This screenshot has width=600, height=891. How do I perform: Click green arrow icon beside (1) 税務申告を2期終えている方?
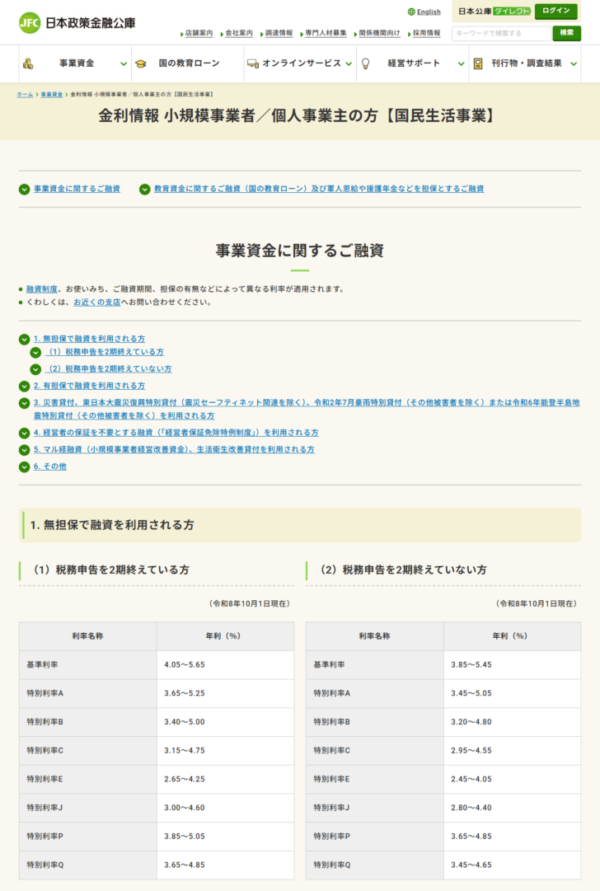tap(36, 352)
